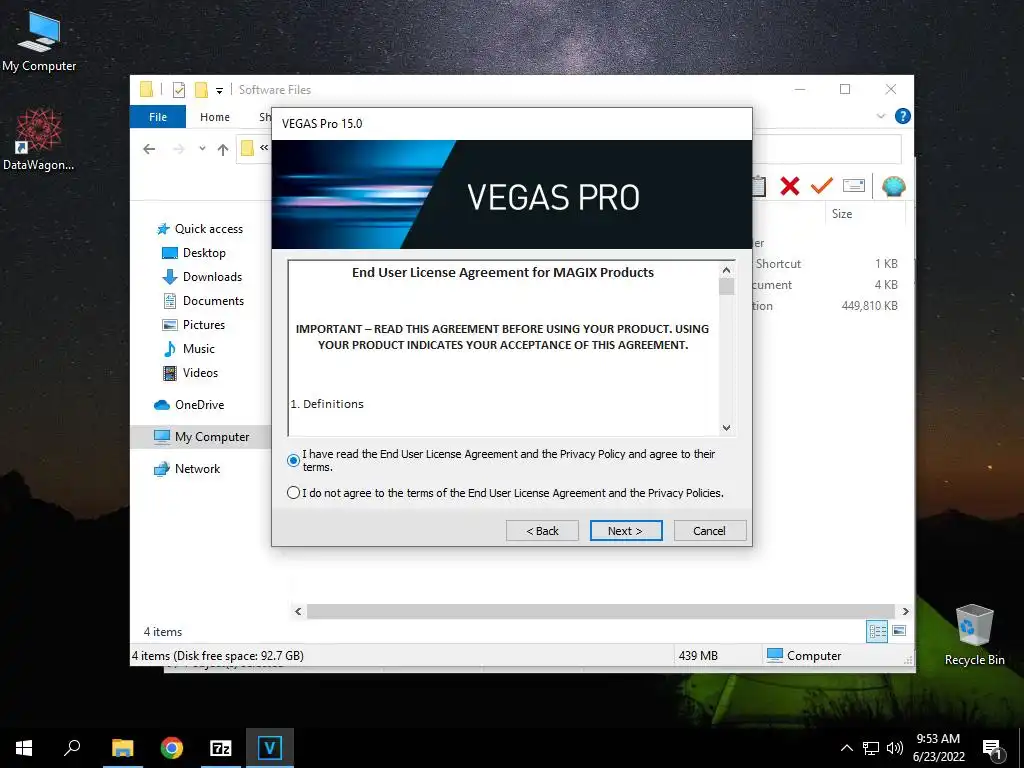Viewport: 1024px width, 768px height.
Task: Click license agreement scroll up arrow
Action: click(726, 270)
